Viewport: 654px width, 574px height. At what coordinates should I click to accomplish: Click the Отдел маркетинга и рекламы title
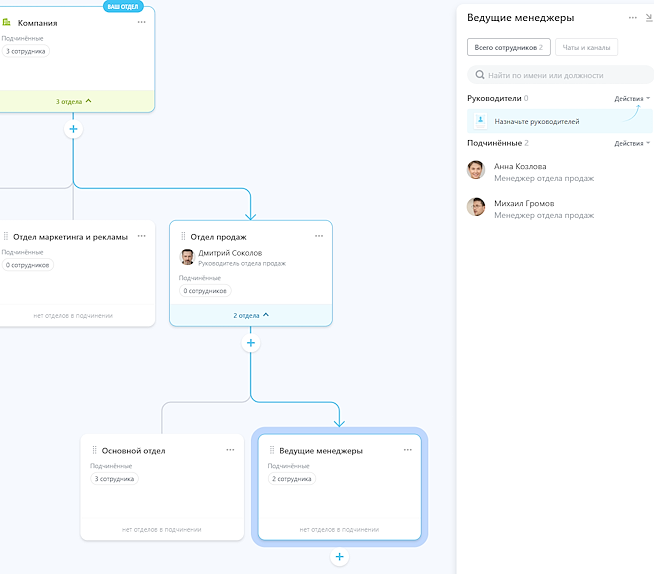coord(70,237)
